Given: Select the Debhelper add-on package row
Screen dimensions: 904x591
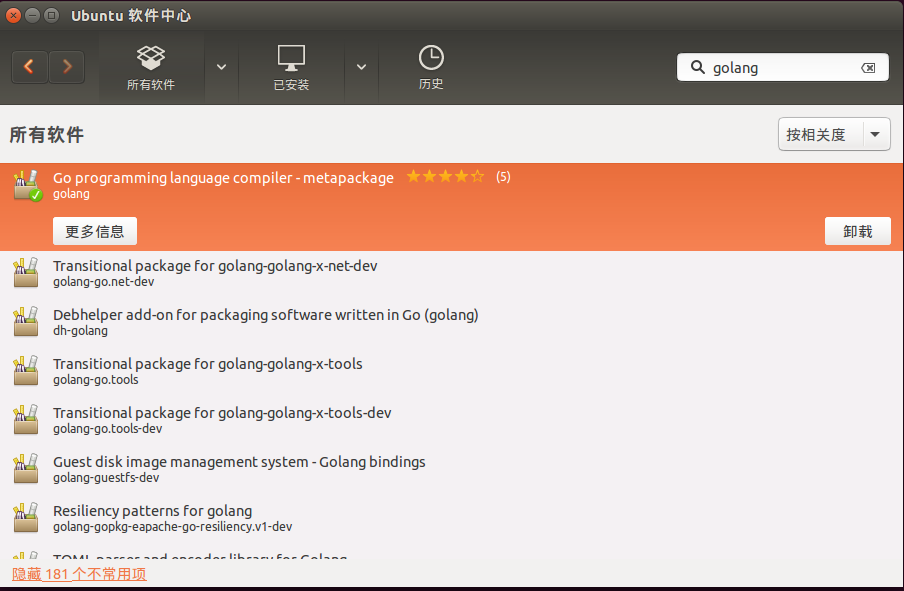Looking at the screenshot, I should click(452, 322).
